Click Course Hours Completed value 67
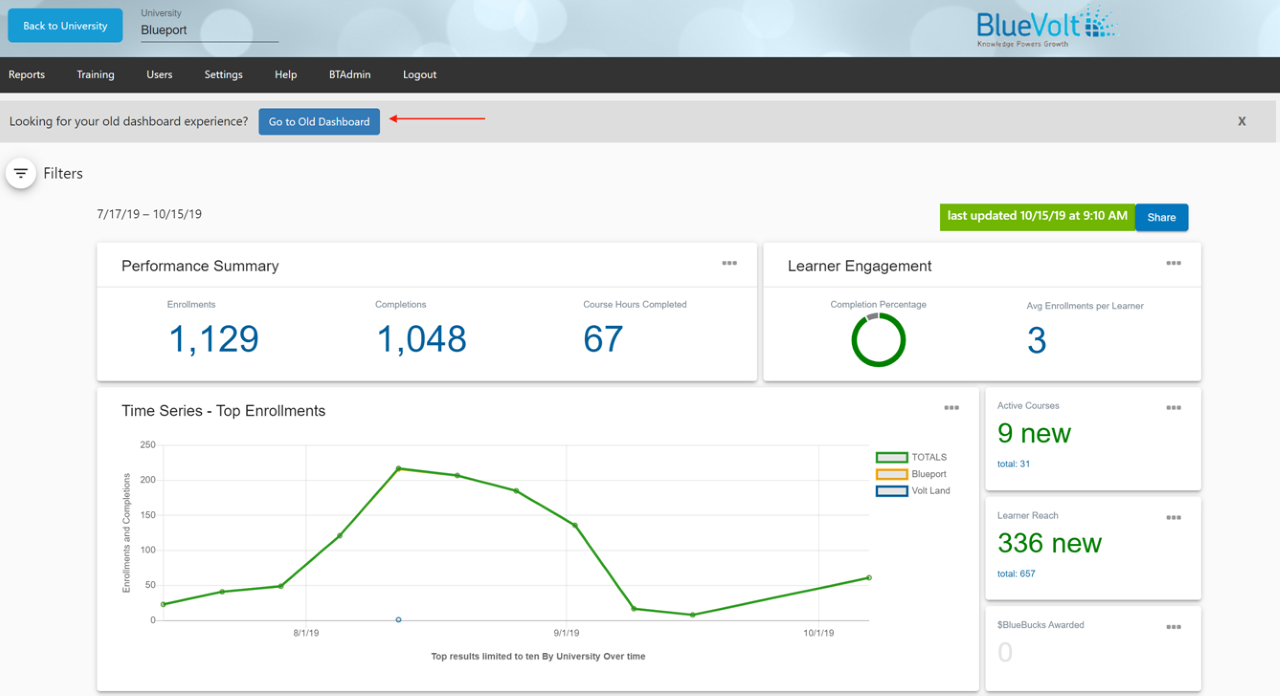The image size is (1280, 696). [x=603, y=339]
